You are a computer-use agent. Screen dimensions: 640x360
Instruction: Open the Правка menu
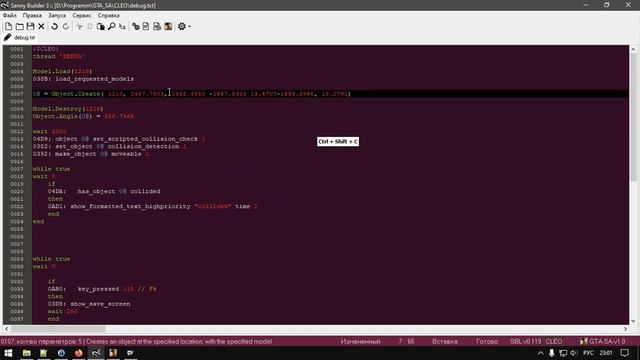tap(32, 16)
